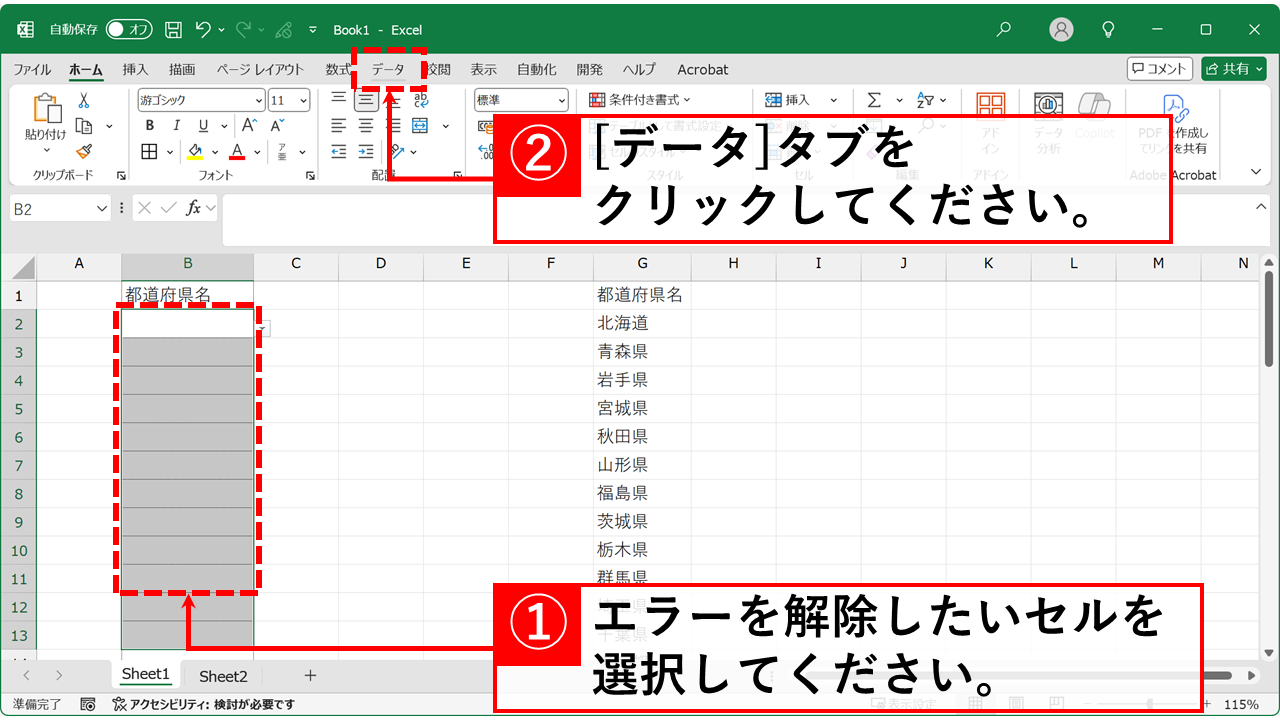Screen dimensions: 1280x720
Task: Center cell text horizontally
Action: click(366, 126)
